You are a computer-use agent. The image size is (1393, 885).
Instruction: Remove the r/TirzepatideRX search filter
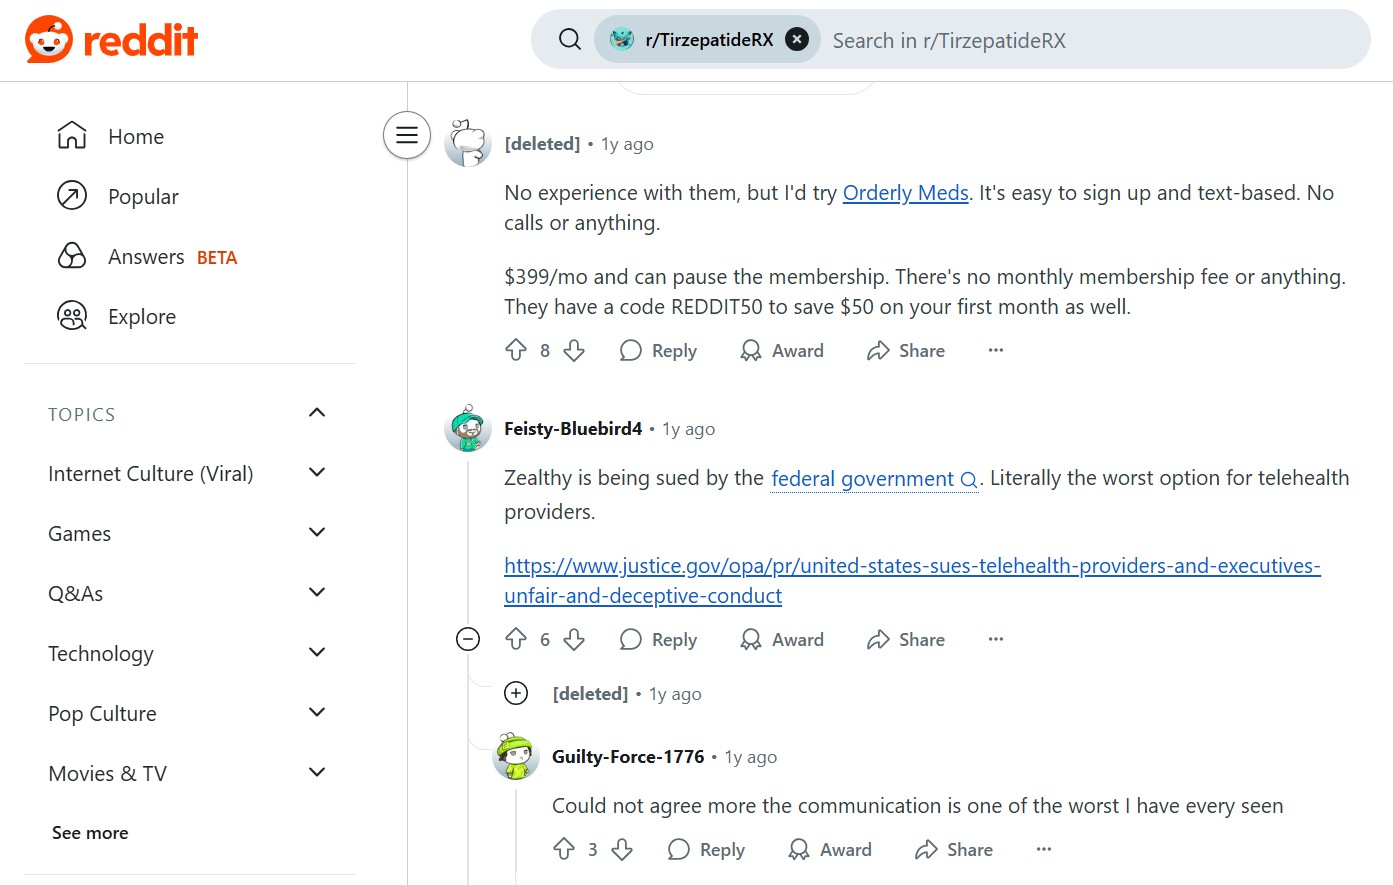click(797, 39)
